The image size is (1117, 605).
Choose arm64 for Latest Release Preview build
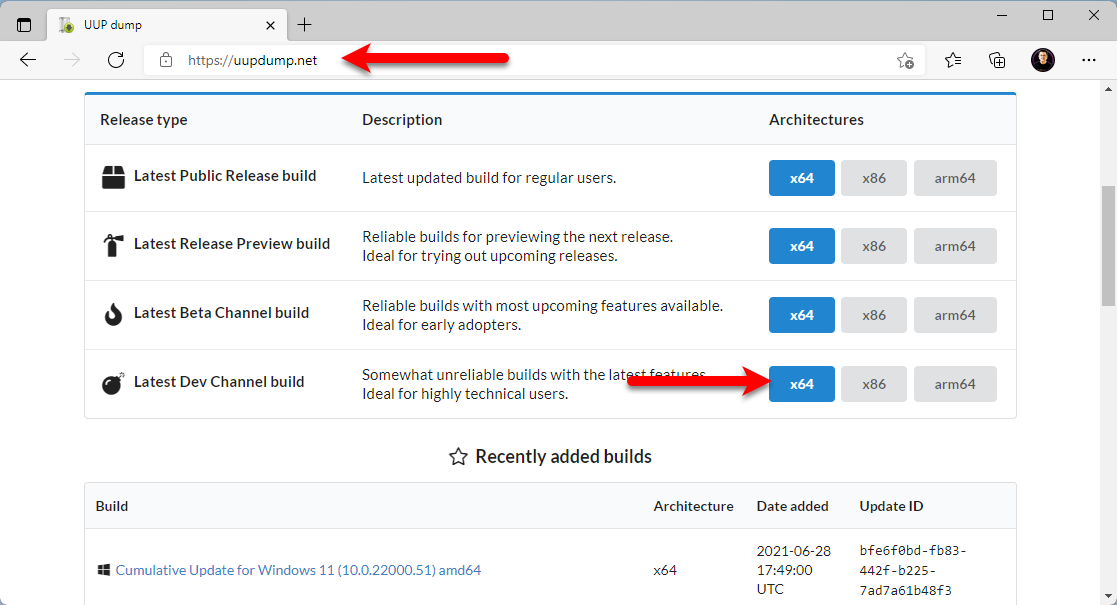tap(955, 246)
